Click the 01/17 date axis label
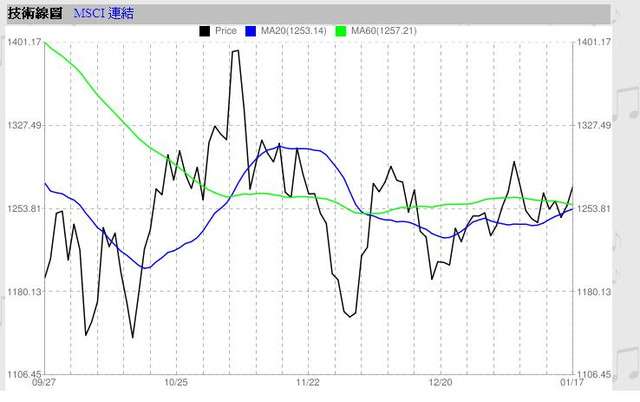Viewport: 640px width, 402px height. [572, 382]
